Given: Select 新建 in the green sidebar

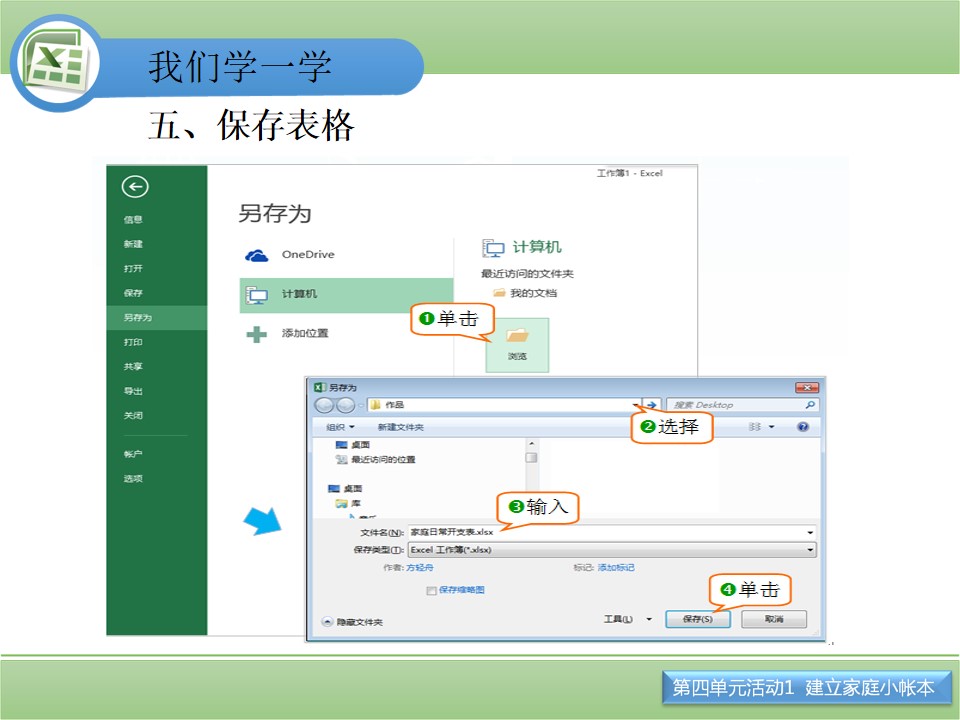Looking at the screenshot, I should coord(133,244).
